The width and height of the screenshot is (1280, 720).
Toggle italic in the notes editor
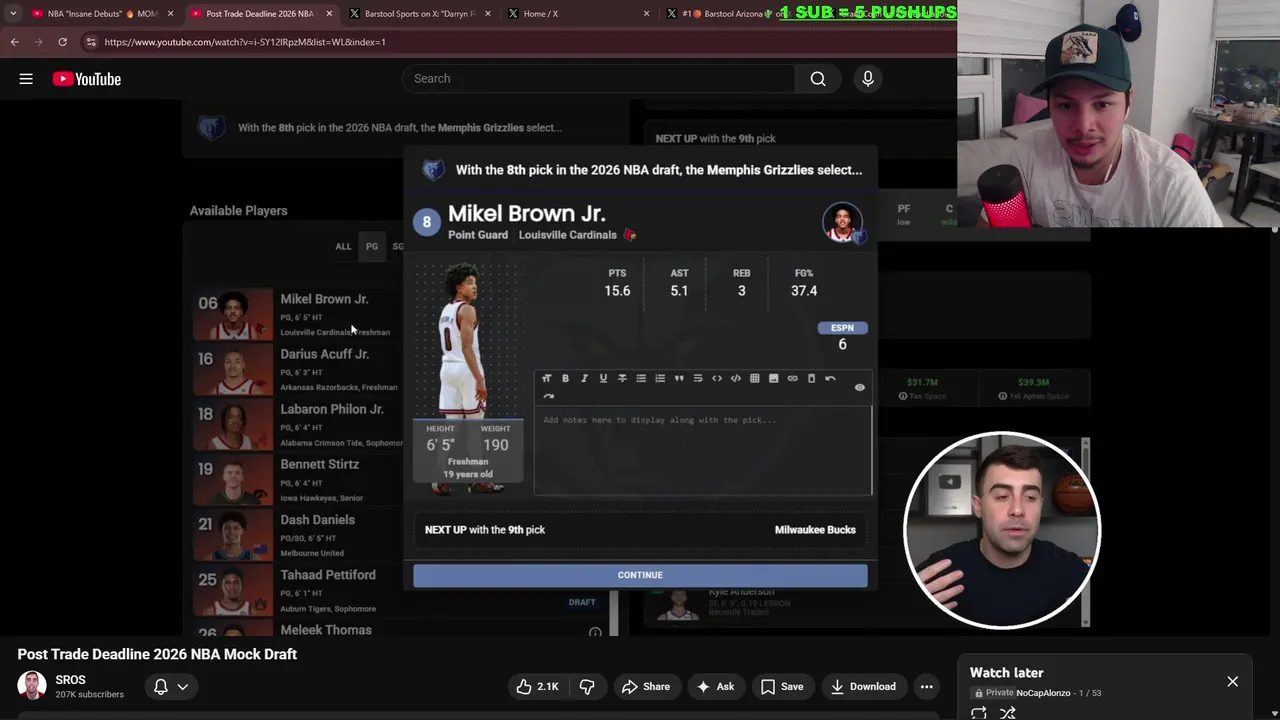point(584,379)
